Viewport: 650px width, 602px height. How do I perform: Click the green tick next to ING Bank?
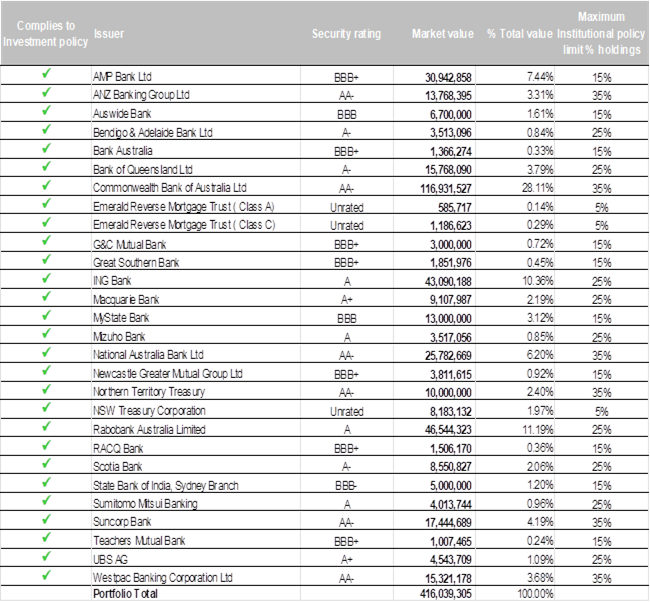click(45, 280)
